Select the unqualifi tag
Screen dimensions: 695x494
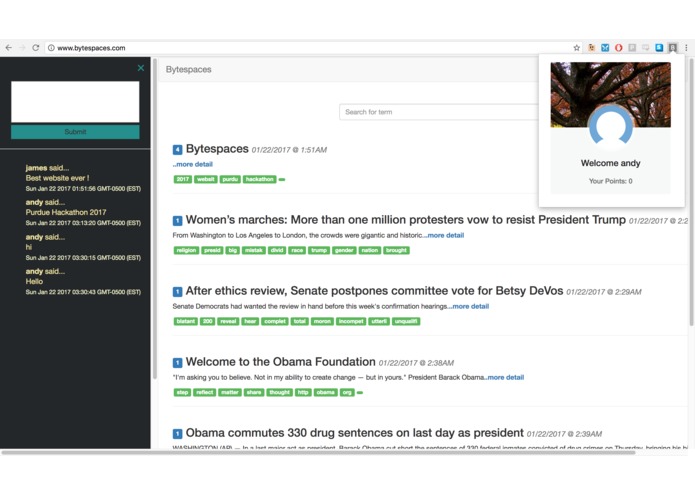[406, 321]
